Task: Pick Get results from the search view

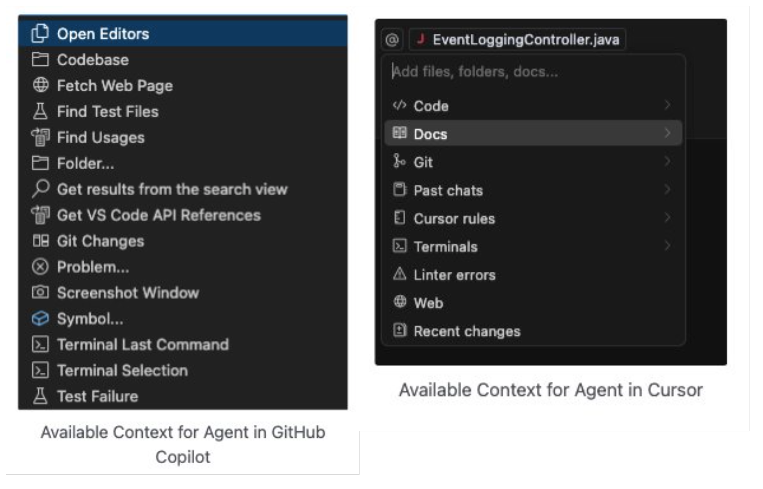Action: (x=183, y=189)
